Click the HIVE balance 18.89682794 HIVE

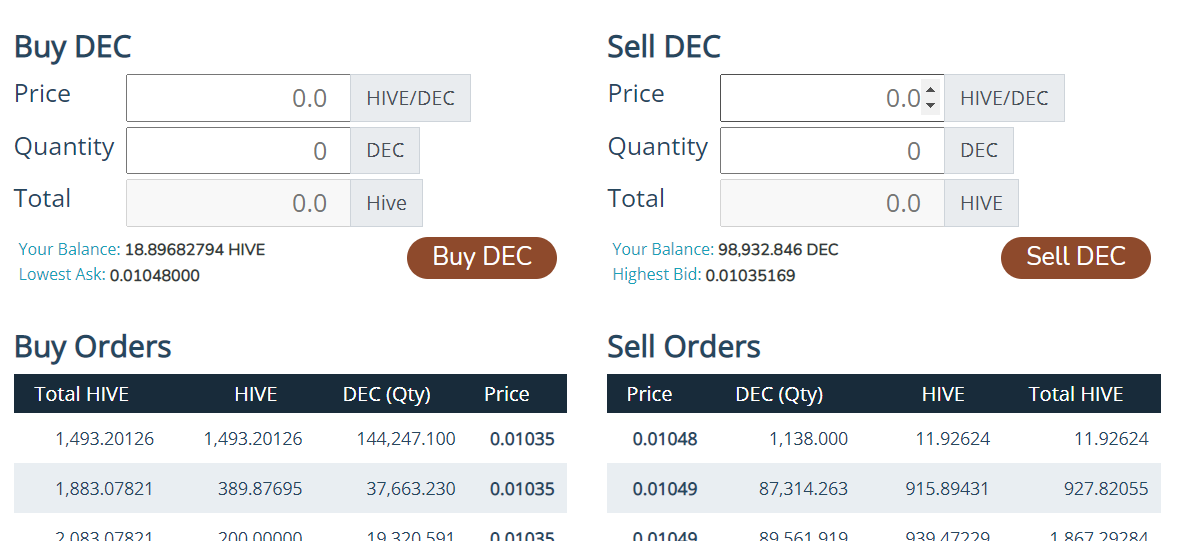click(195, 249)
